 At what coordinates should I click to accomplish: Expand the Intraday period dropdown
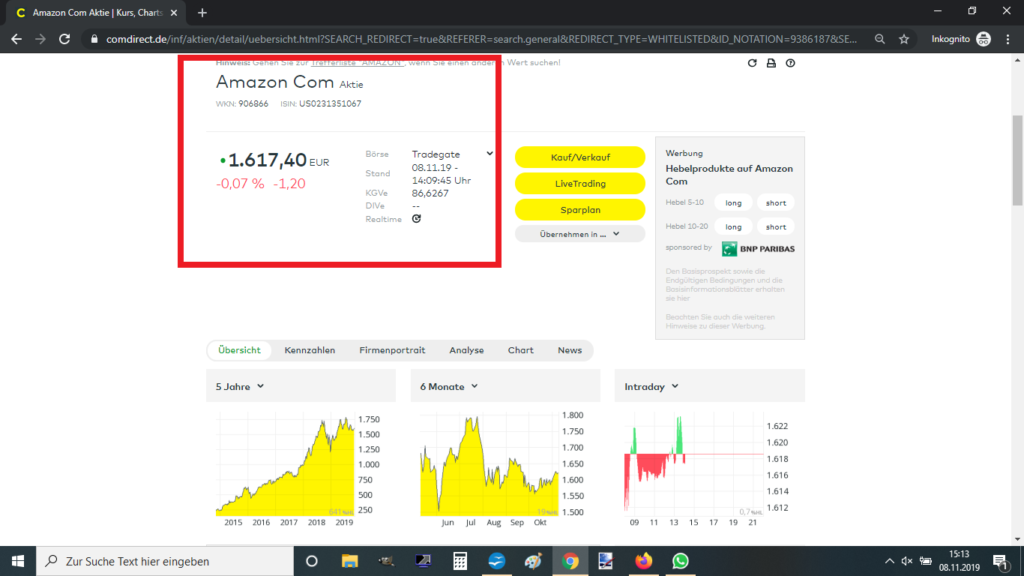pyautogui.click(x=651, y=387)
